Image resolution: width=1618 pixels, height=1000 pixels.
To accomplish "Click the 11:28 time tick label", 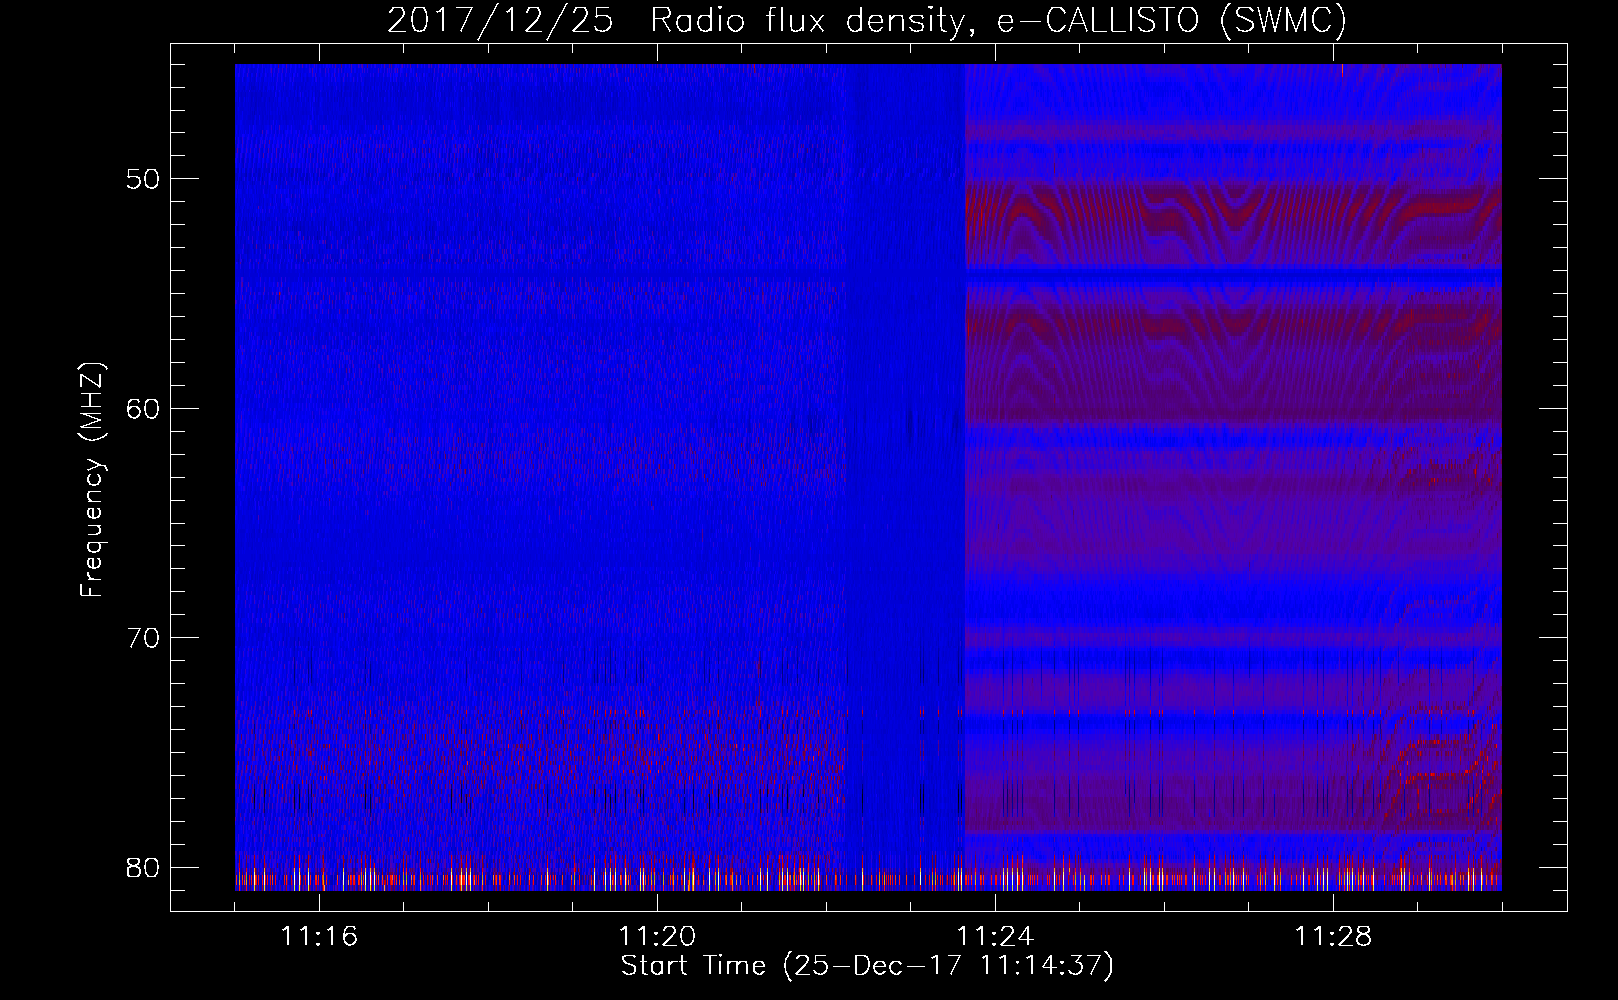I will point(1333,937).
